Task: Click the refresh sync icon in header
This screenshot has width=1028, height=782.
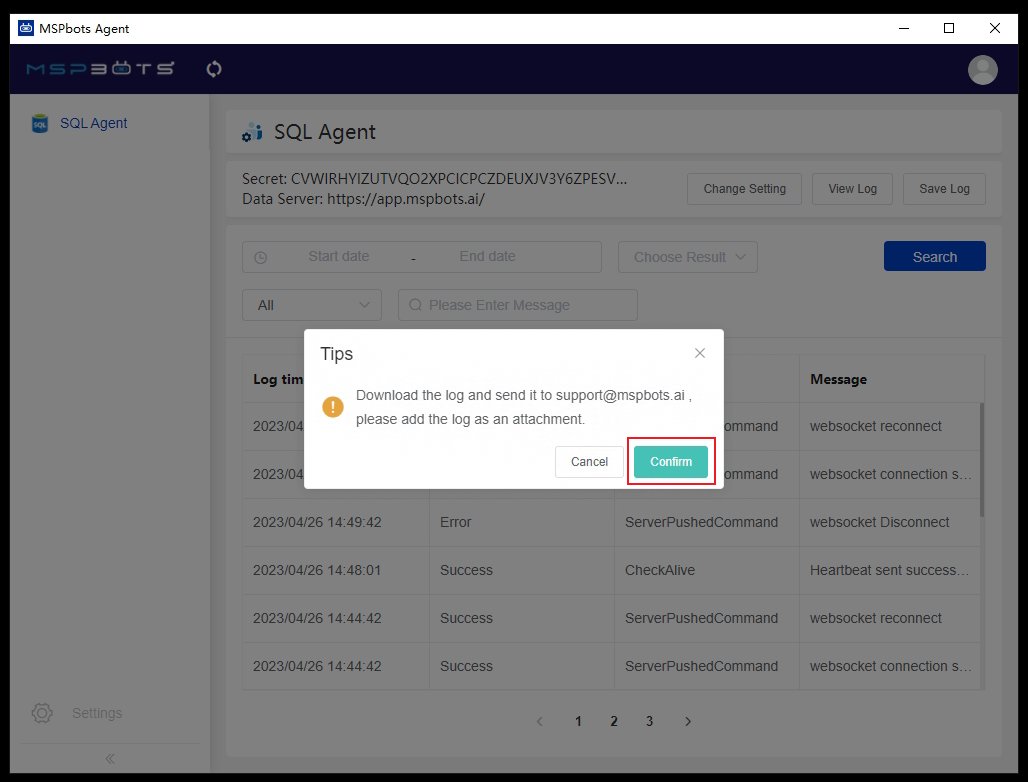Action: (213, 69)
